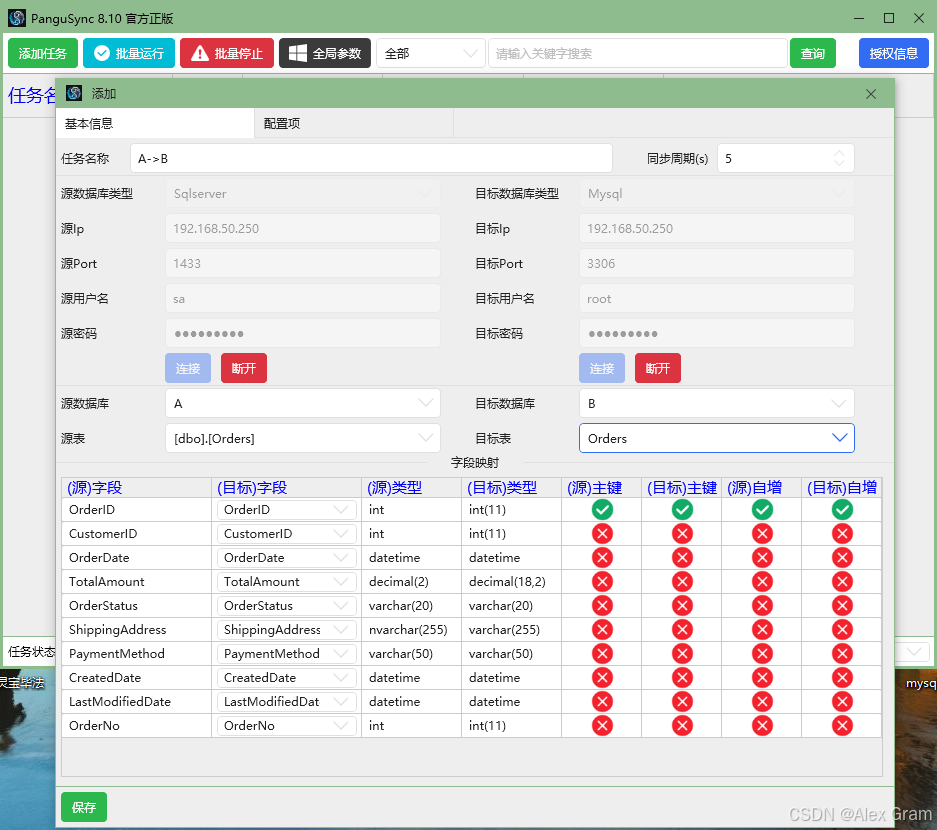The height and width of the screenshot is (830, 937).
Task: Open target field dropdown for LastModifiedDate
Action: click(x=286, y=702)
